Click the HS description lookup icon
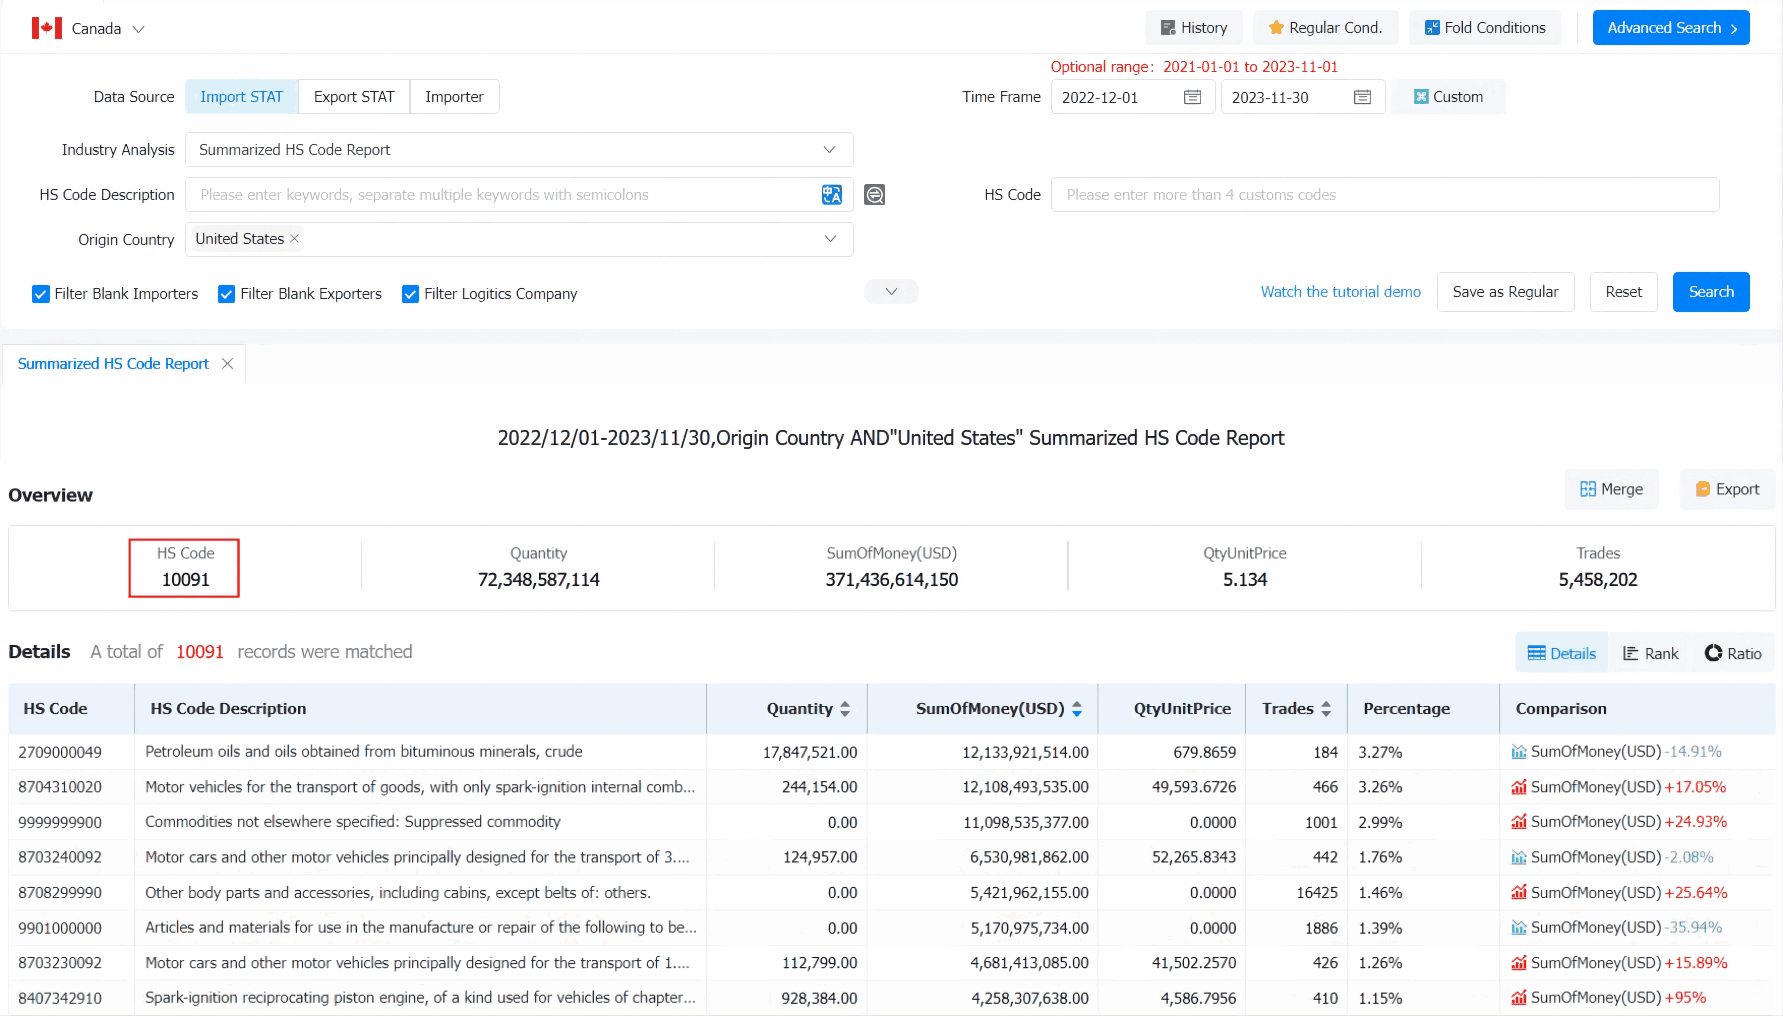This screenshot has height=1016, width=1783. (x=875, y=195)
